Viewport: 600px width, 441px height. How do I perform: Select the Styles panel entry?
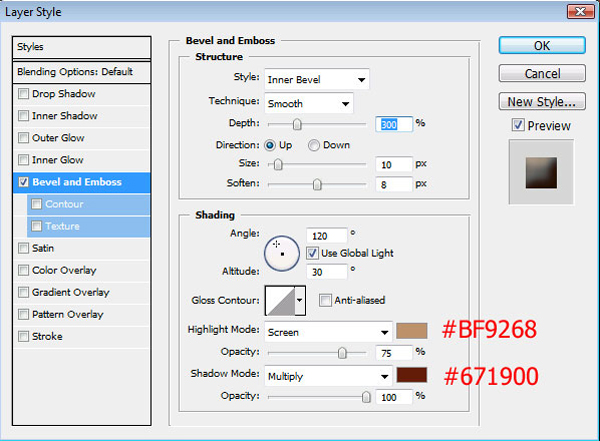(x=82, y=47)
